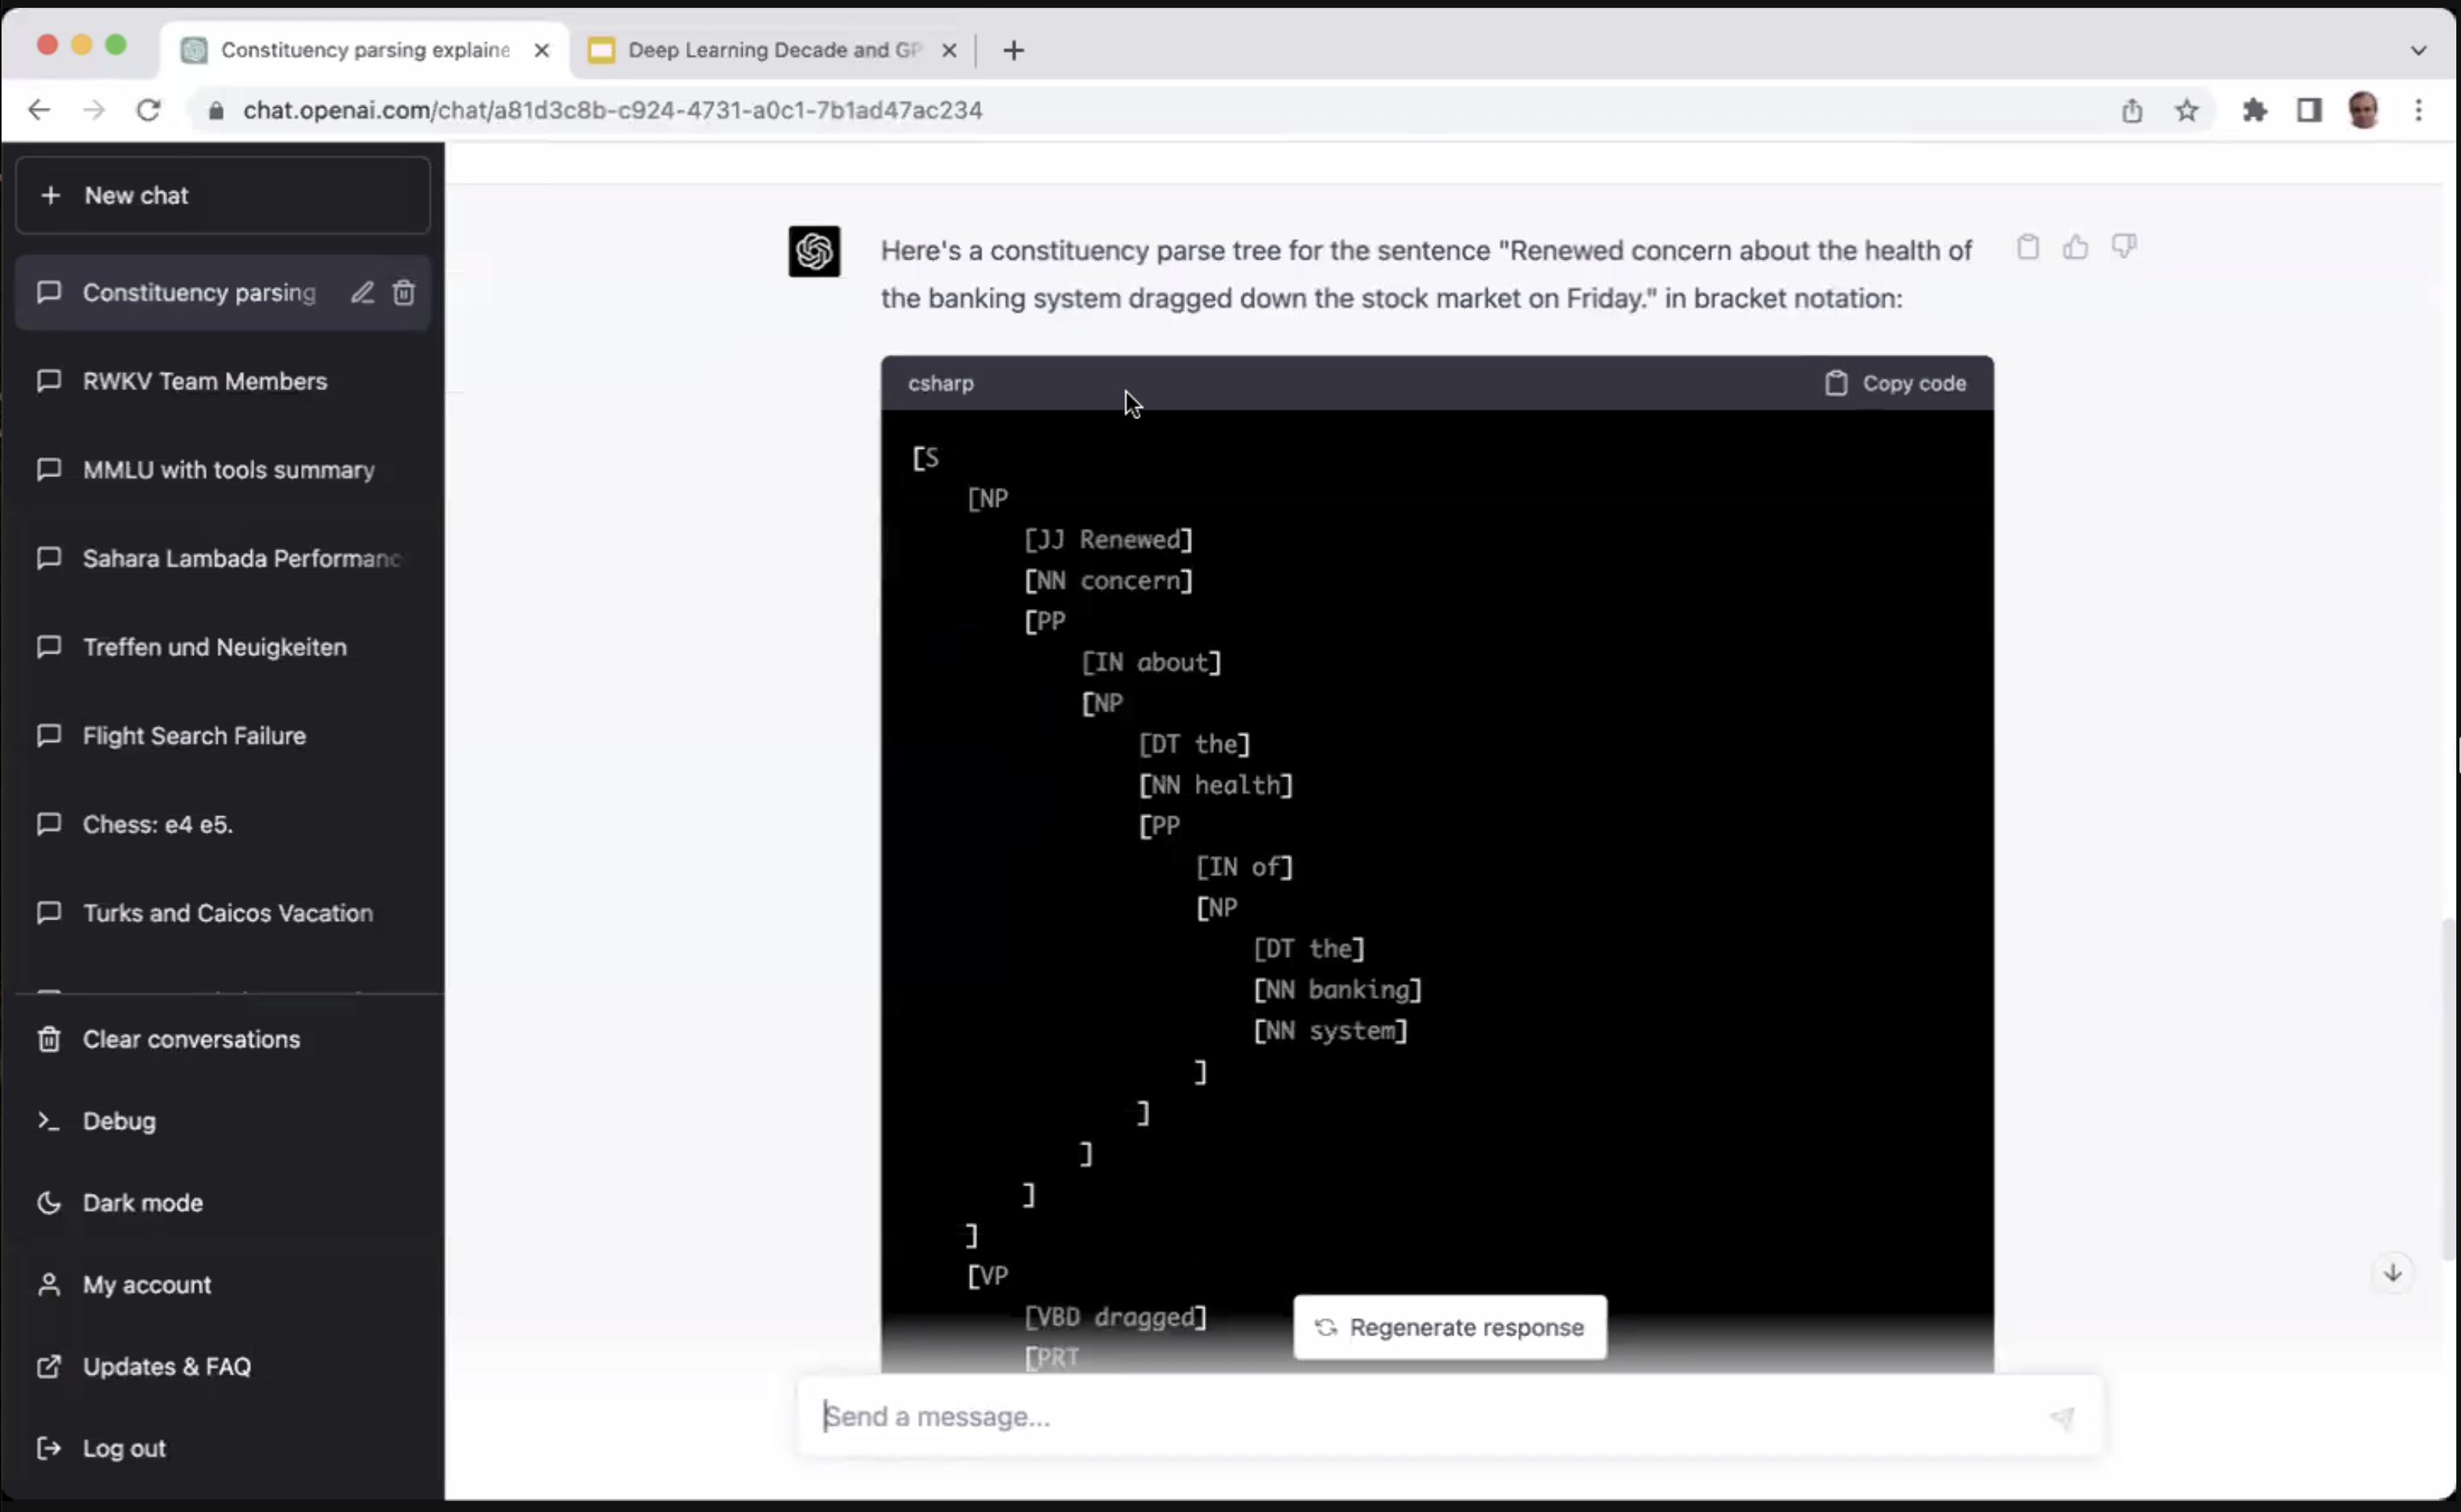Click the thumbs up icon on response
The image size is (2461, 1512).
(2075, 247)
